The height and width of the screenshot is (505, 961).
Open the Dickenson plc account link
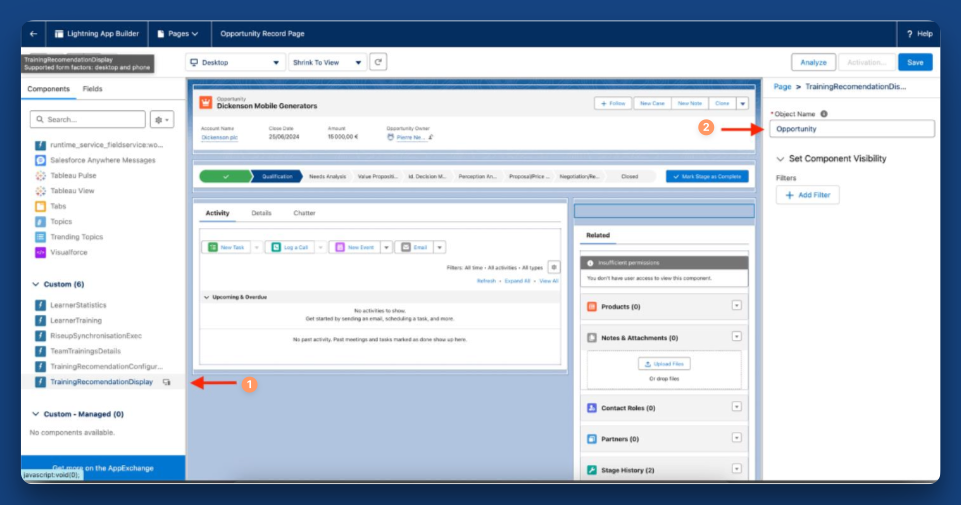219,137
